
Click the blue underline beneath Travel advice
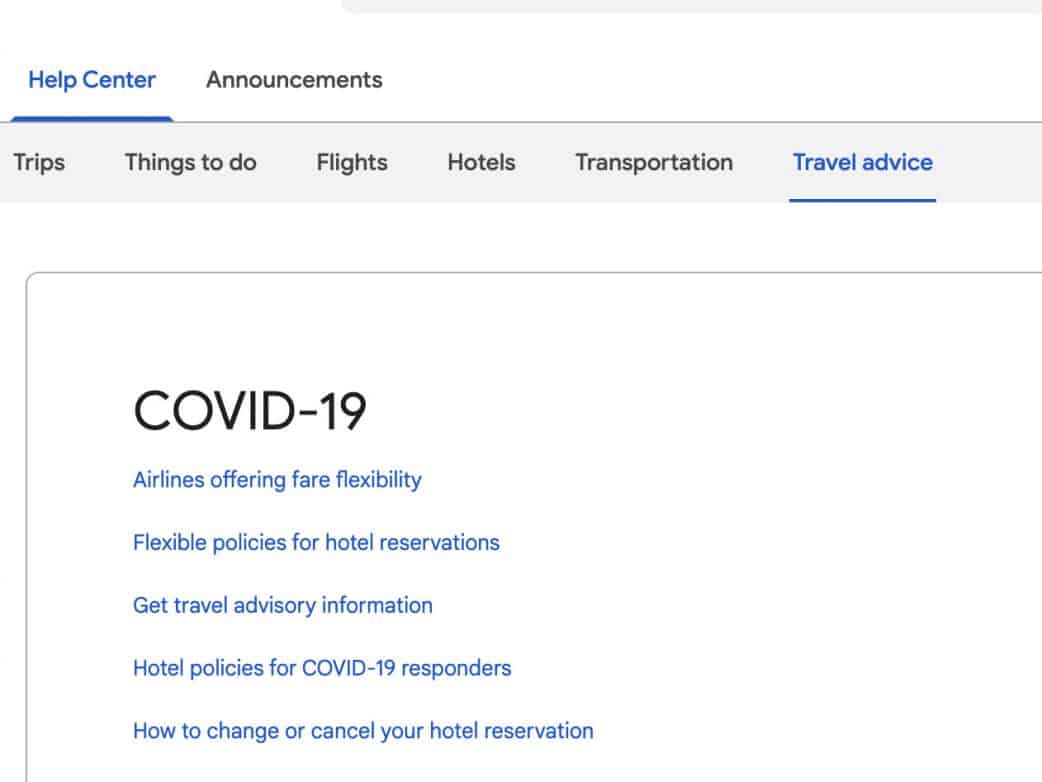[x=862, y=199]
